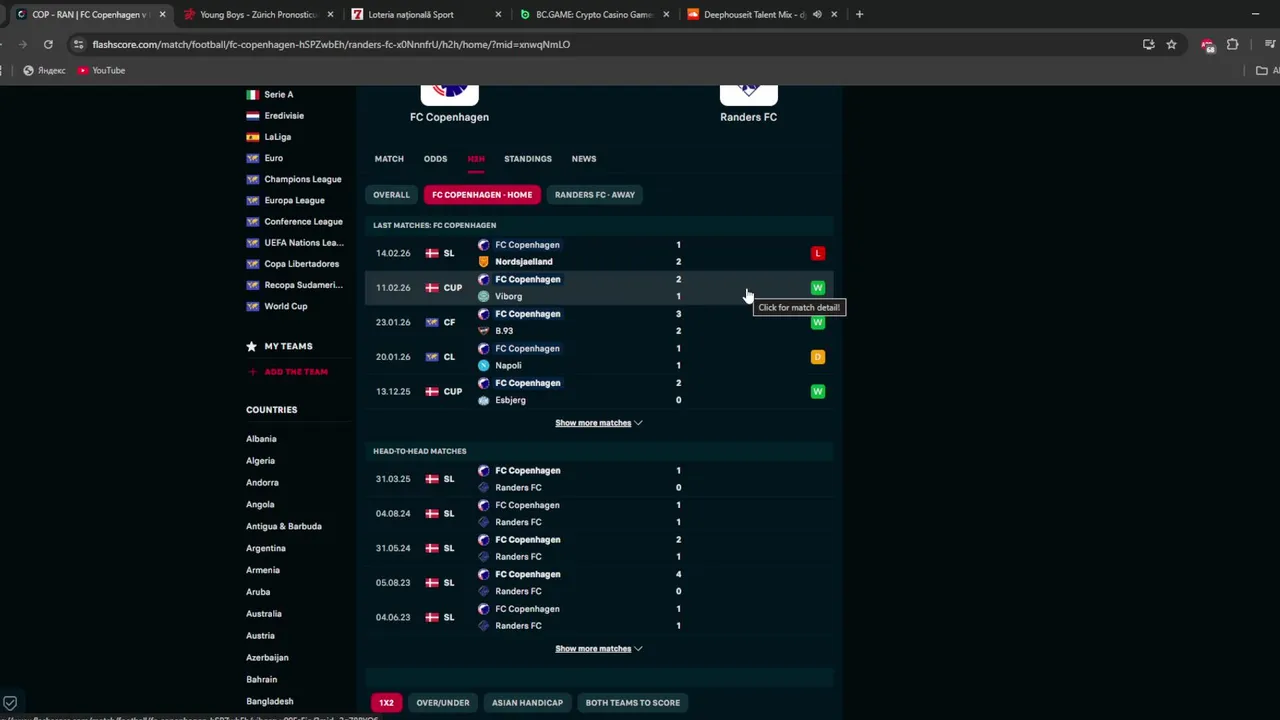Viewport: 1280px width, 720px height.
Task: Click the green W badge for B.93 match
Action: (817, 322)
